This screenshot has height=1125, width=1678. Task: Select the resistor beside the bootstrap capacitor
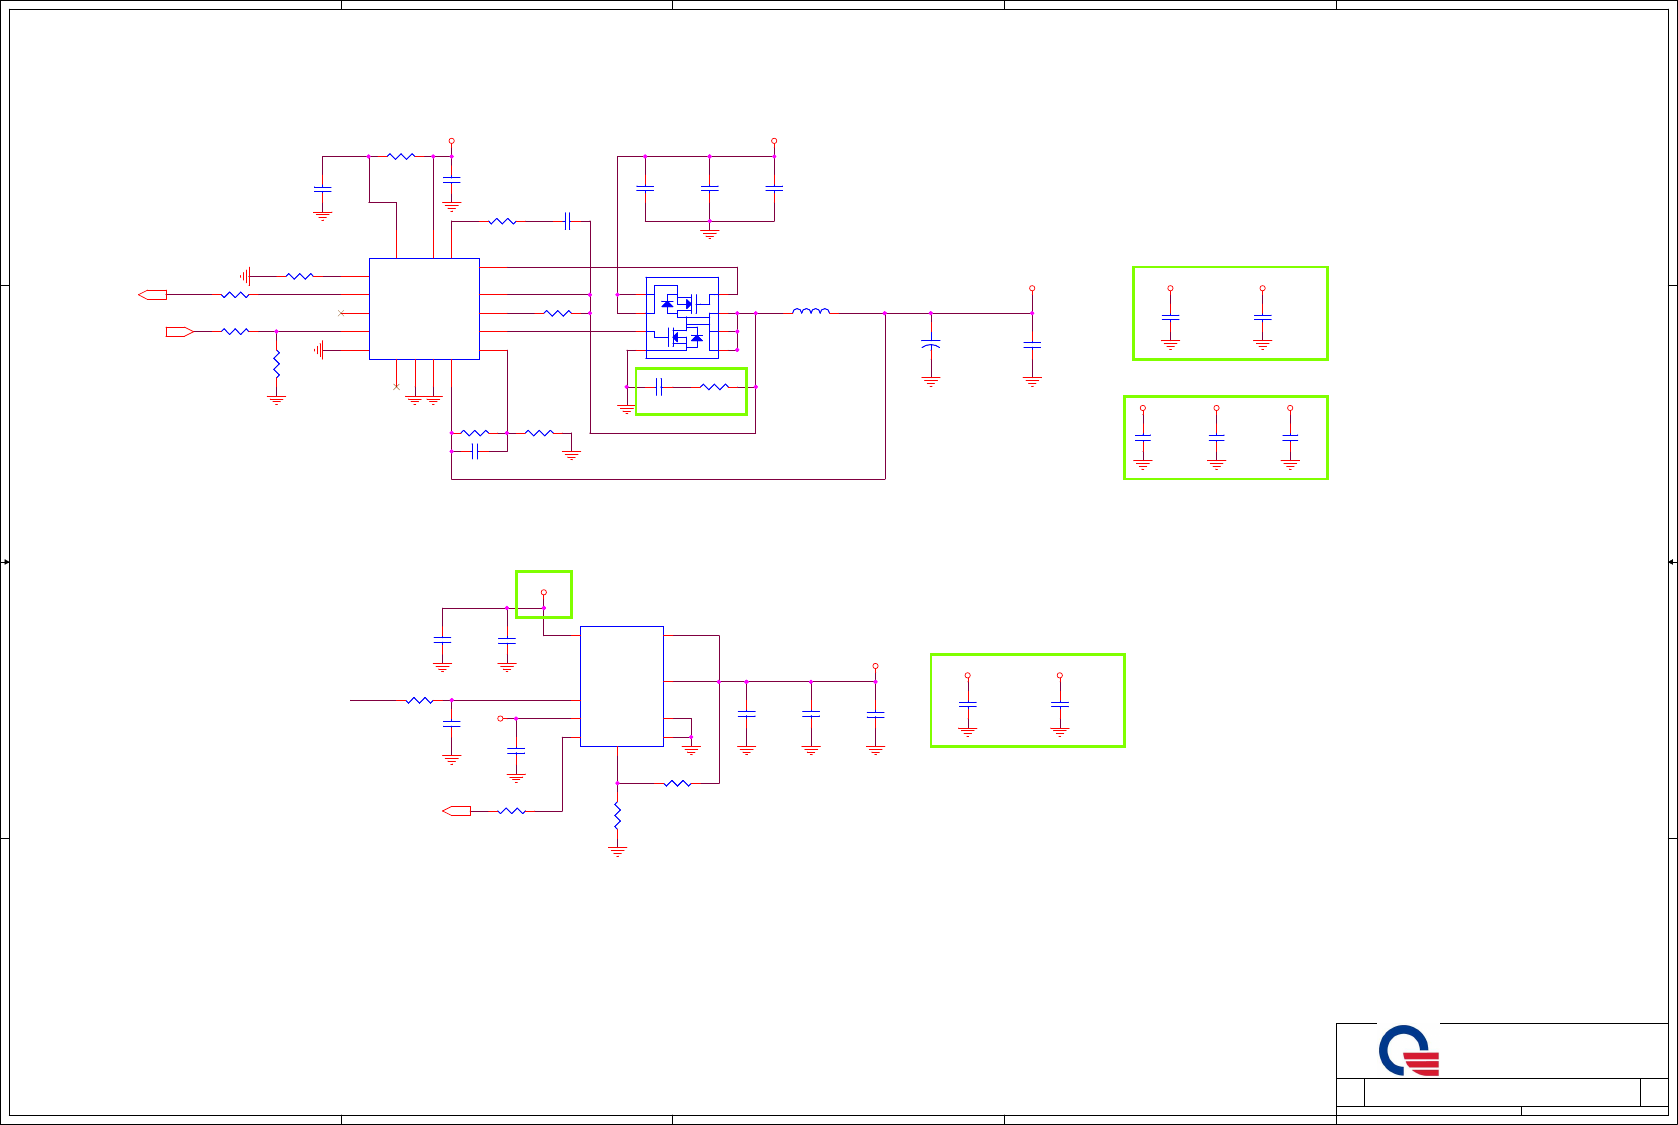(503, 221)
